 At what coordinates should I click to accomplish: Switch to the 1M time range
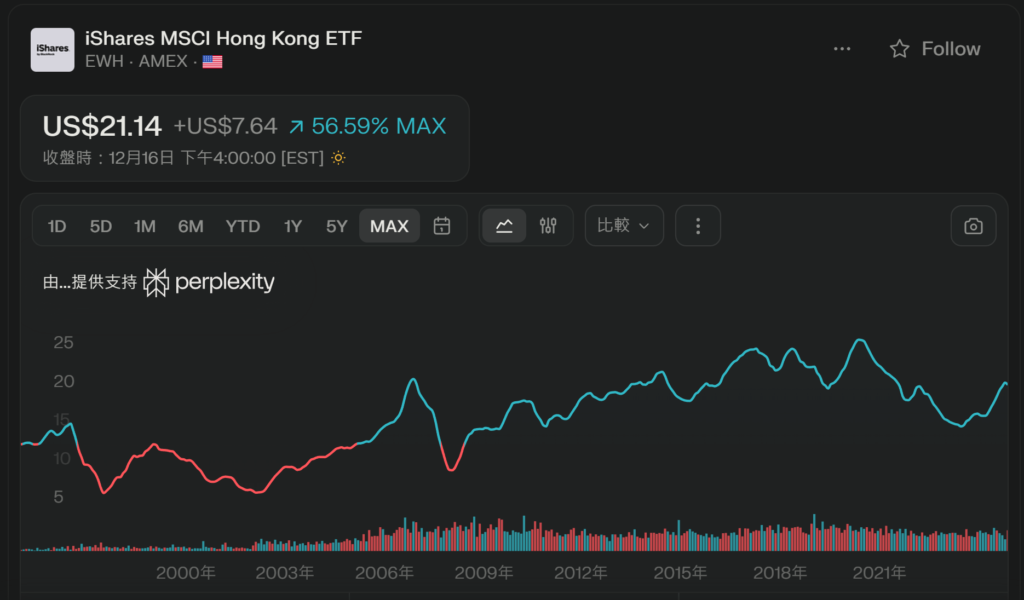145,226
